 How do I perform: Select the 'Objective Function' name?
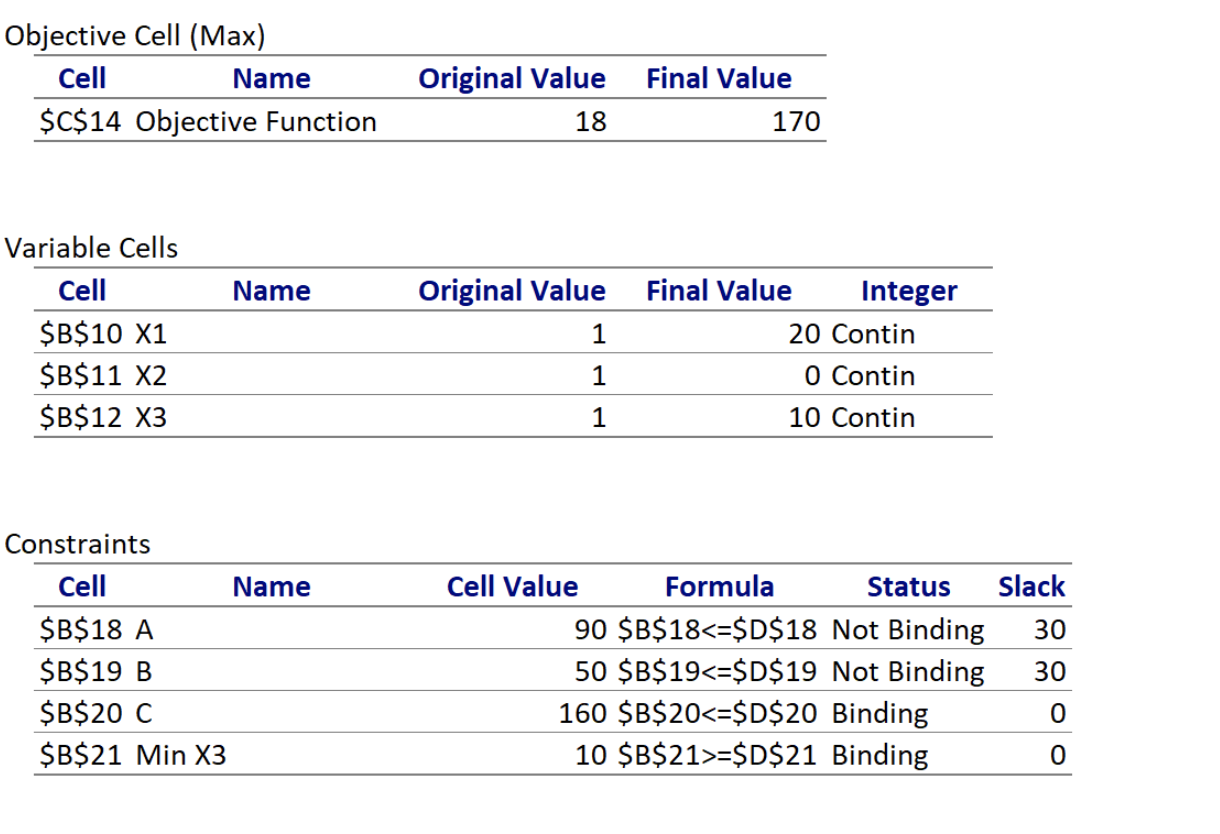click(255, 122)
